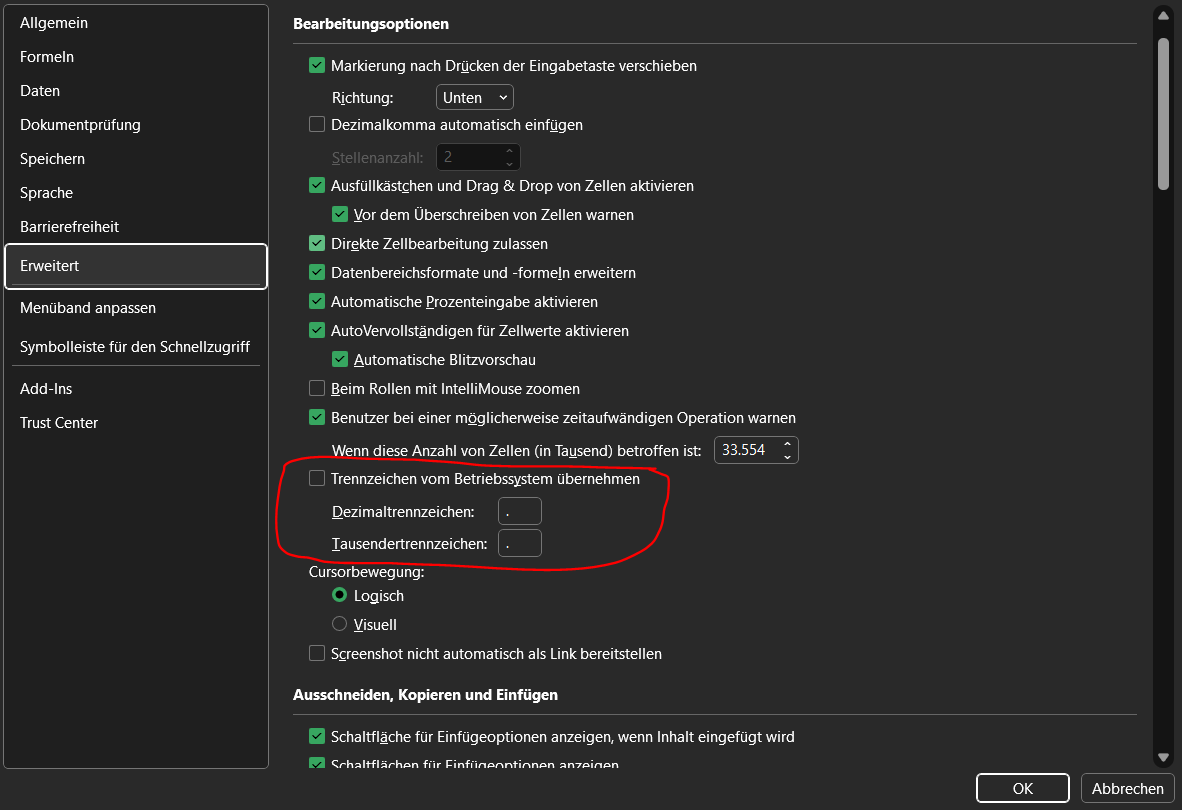The width and height of the screenshot is (1182, 810).
Task: Open Menüband anpassen settings
Action: click(x=87, y=307)
